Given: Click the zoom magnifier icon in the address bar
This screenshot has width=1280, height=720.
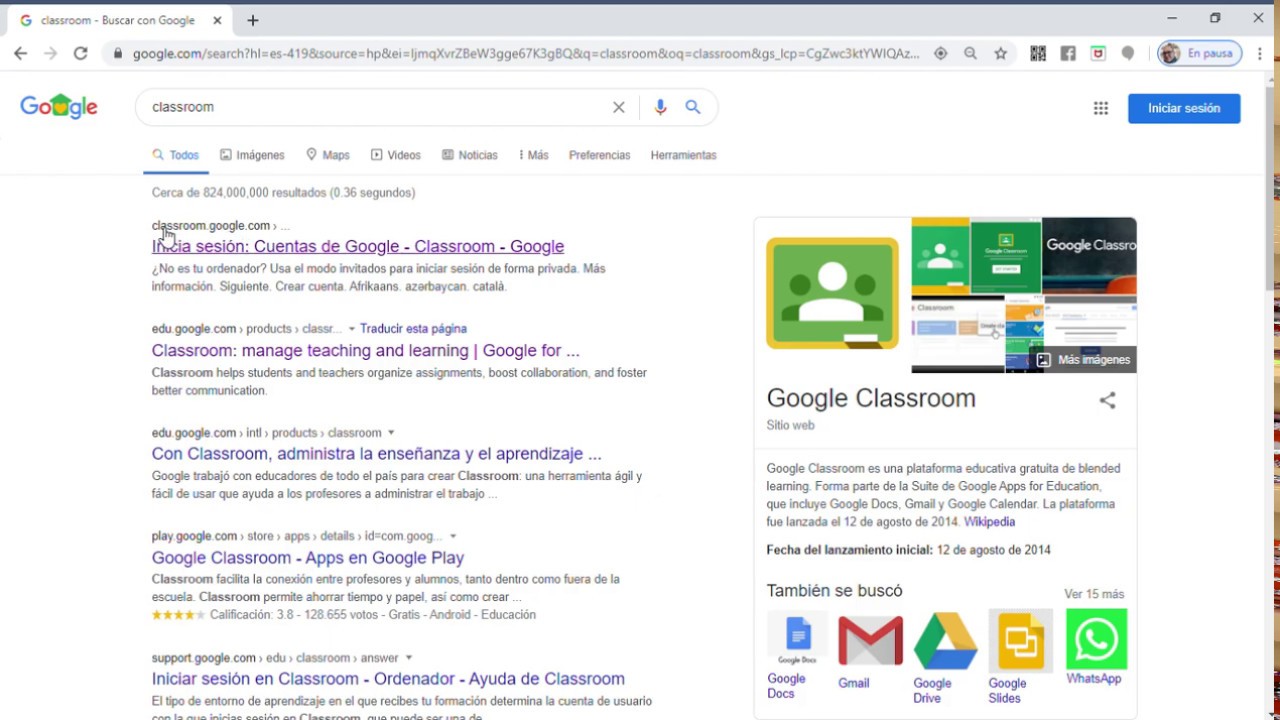Looking at the screenshot, I should 970,54.
